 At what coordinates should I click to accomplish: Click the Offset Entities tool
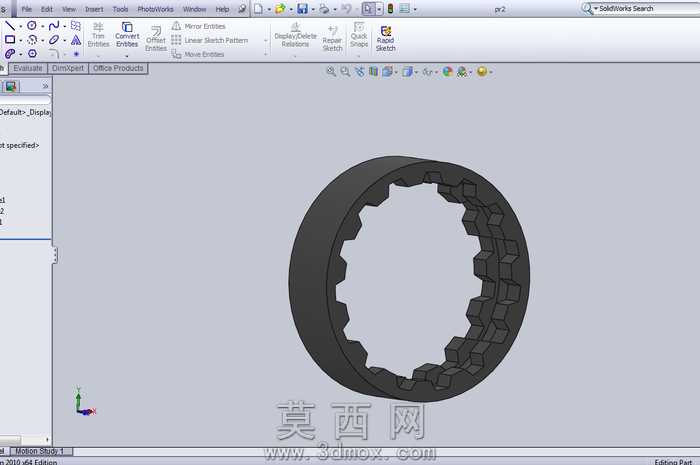156,38
